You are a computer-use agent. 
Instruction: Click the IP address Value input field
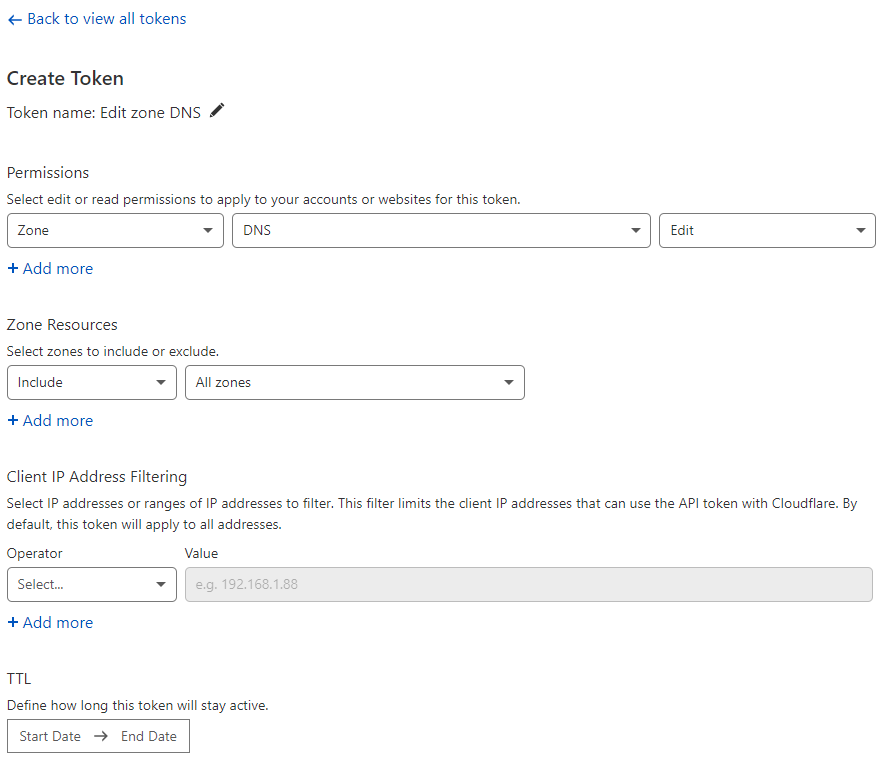click(529, 585)
